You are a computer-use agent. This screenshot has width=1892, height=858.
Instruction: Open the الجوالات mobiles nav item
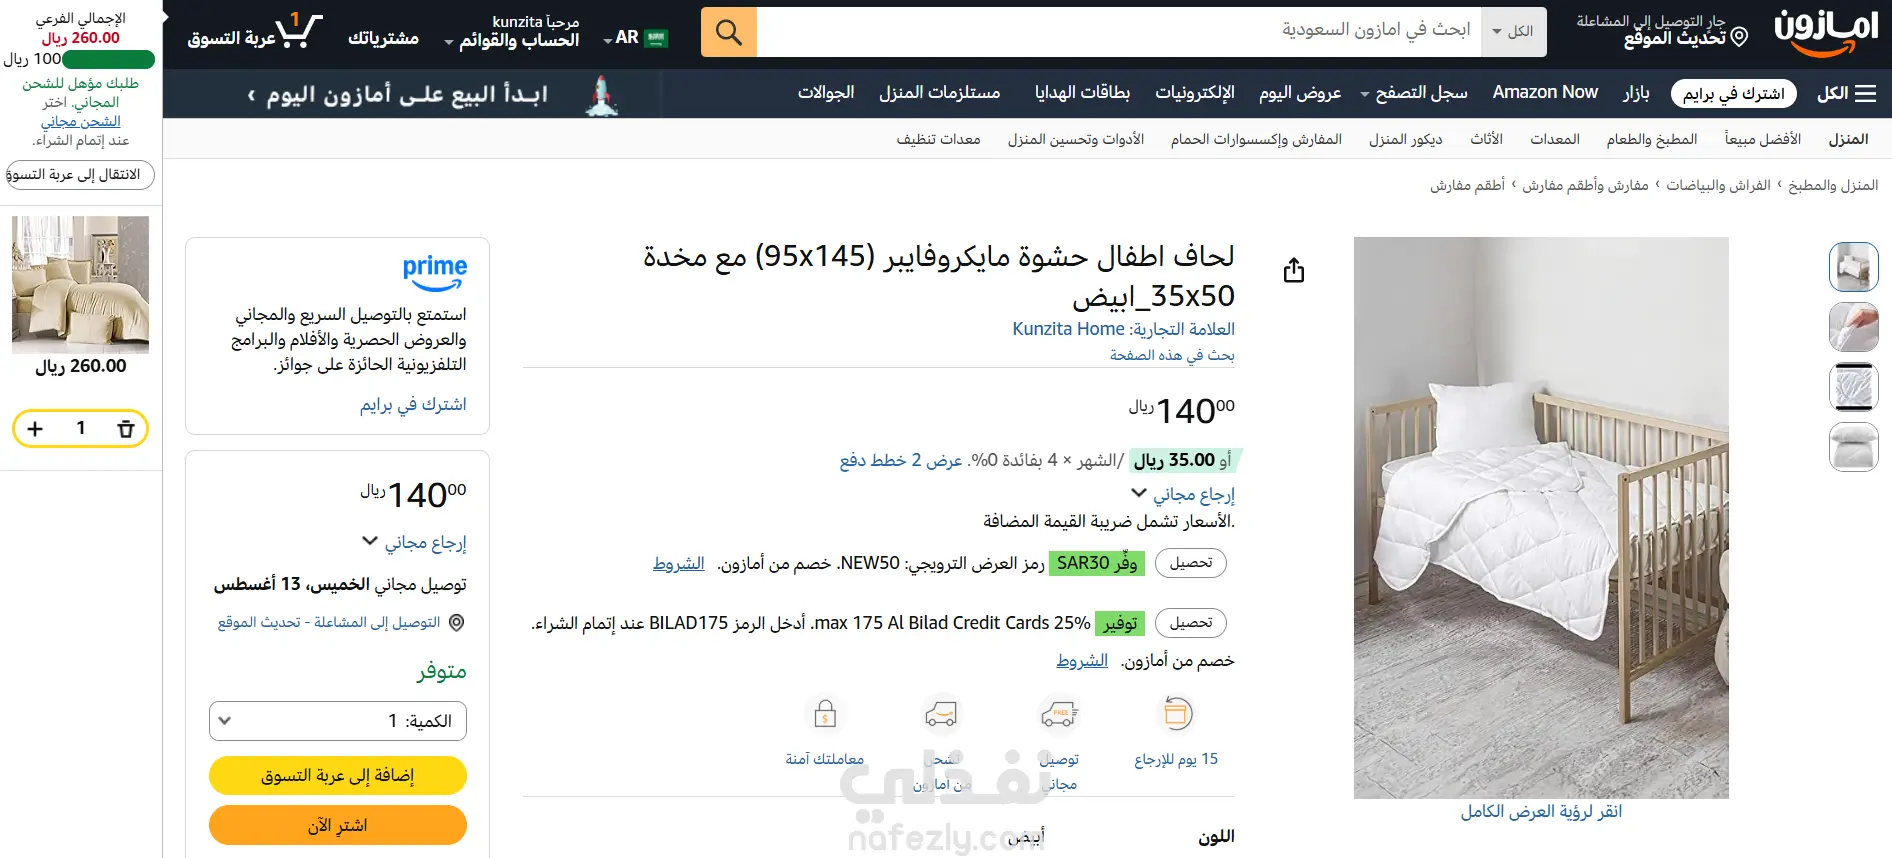click(x=826, y=93)
